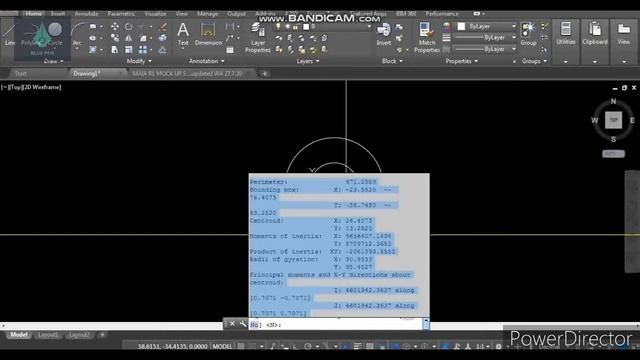Add a new file tab with plus
The image size is (640, 360).
264,73
